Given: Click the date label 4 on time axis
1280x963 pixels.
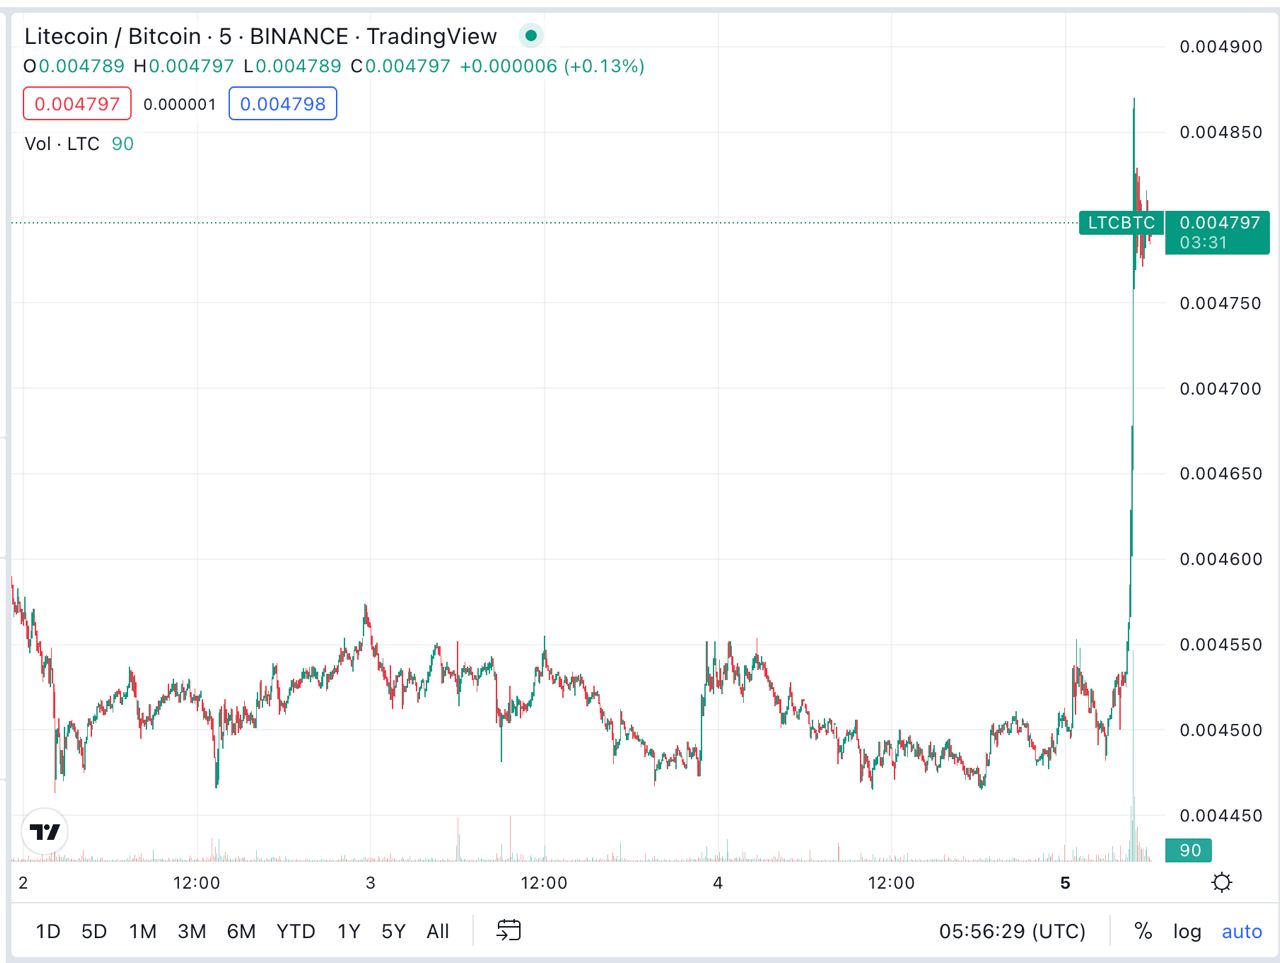Looking at the screenshot, I should click(718, 882).
